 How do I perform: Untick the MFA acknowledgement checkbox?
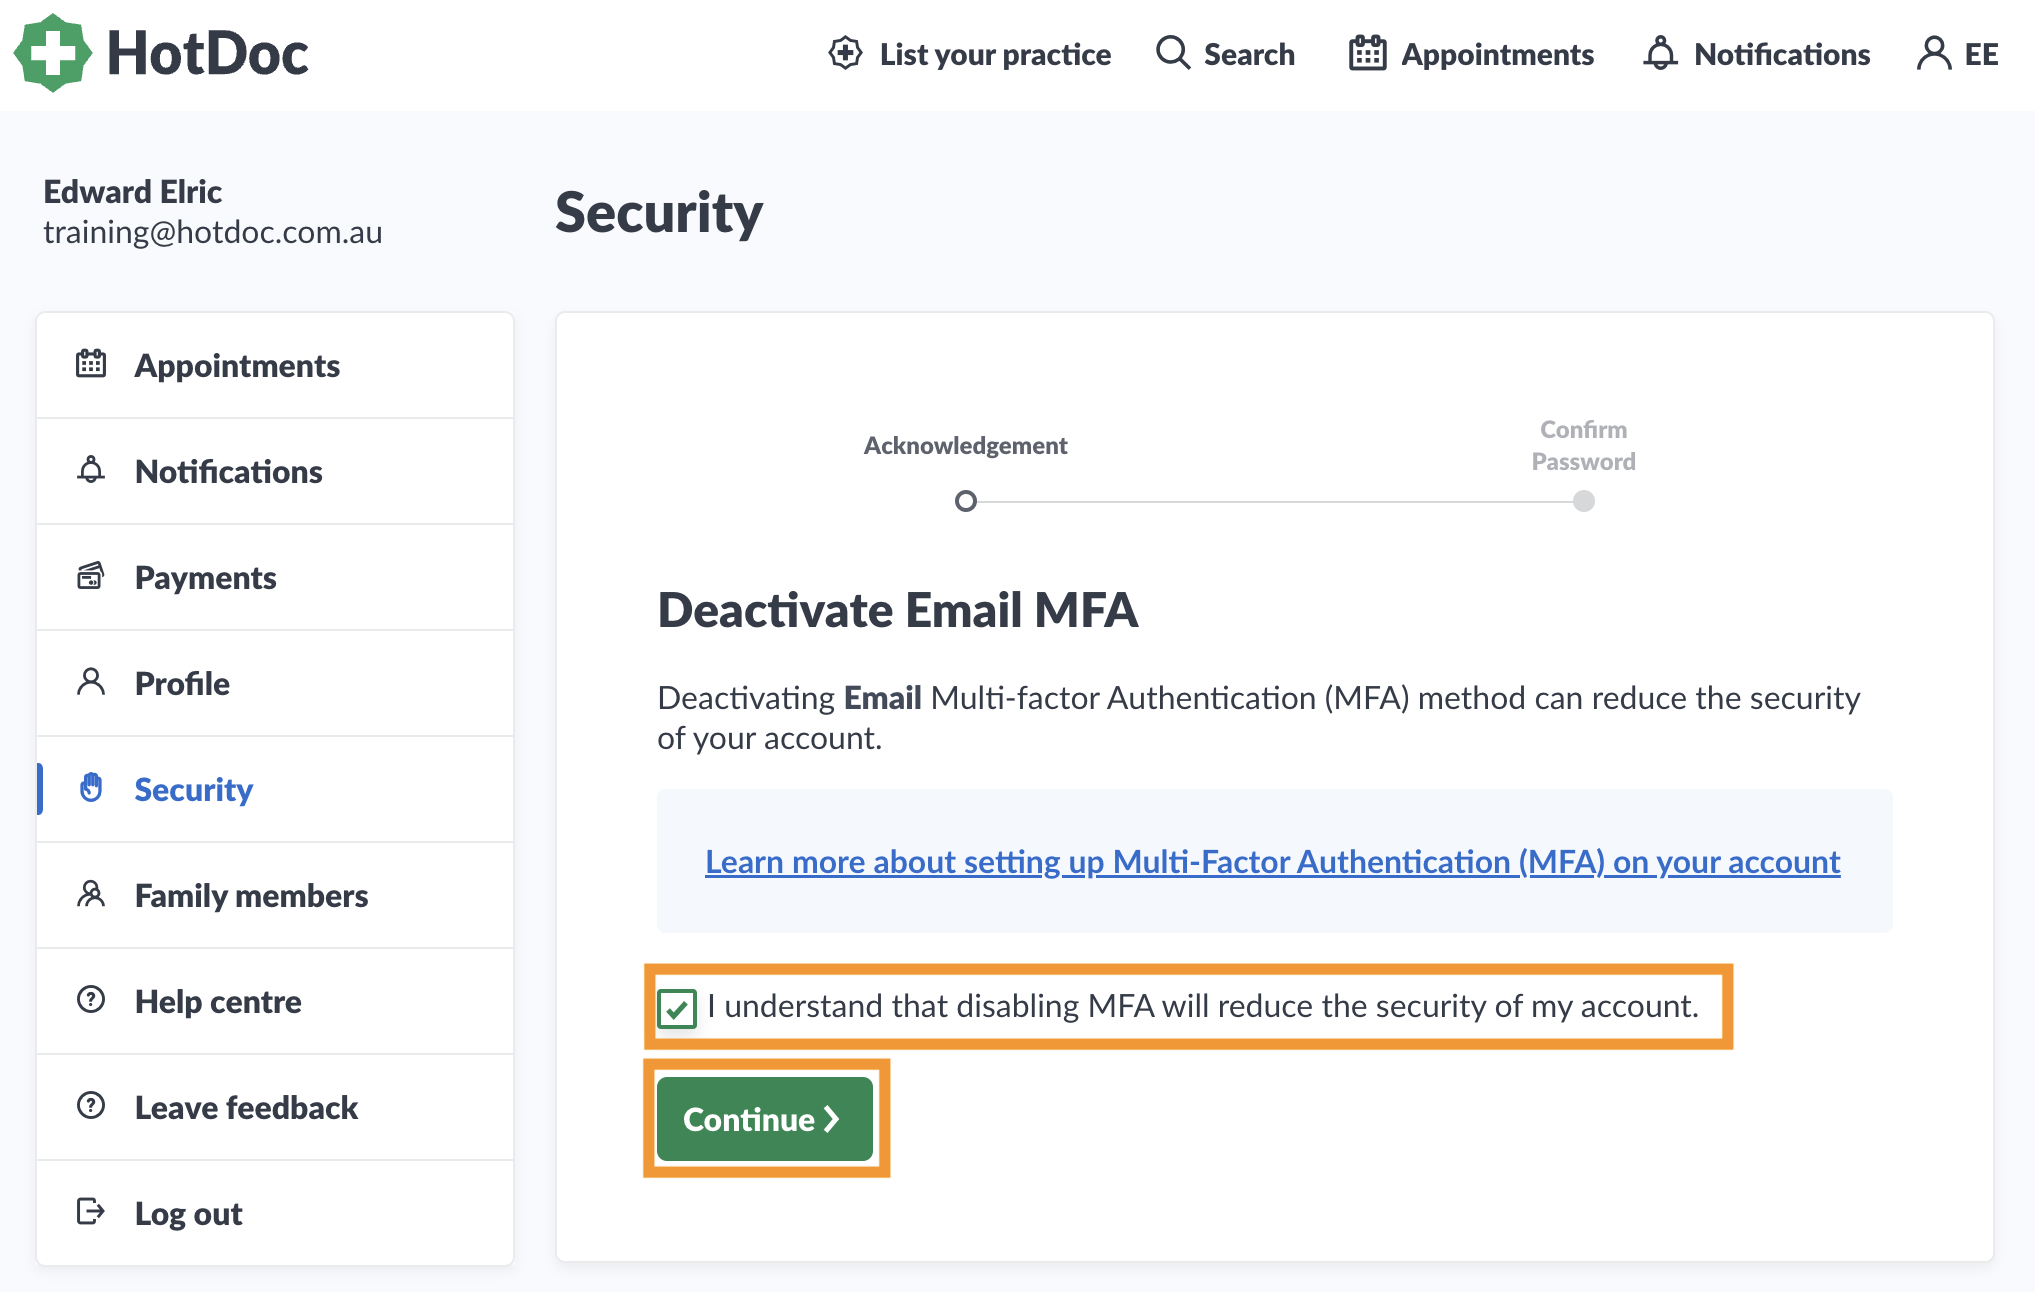(677, 1008)
